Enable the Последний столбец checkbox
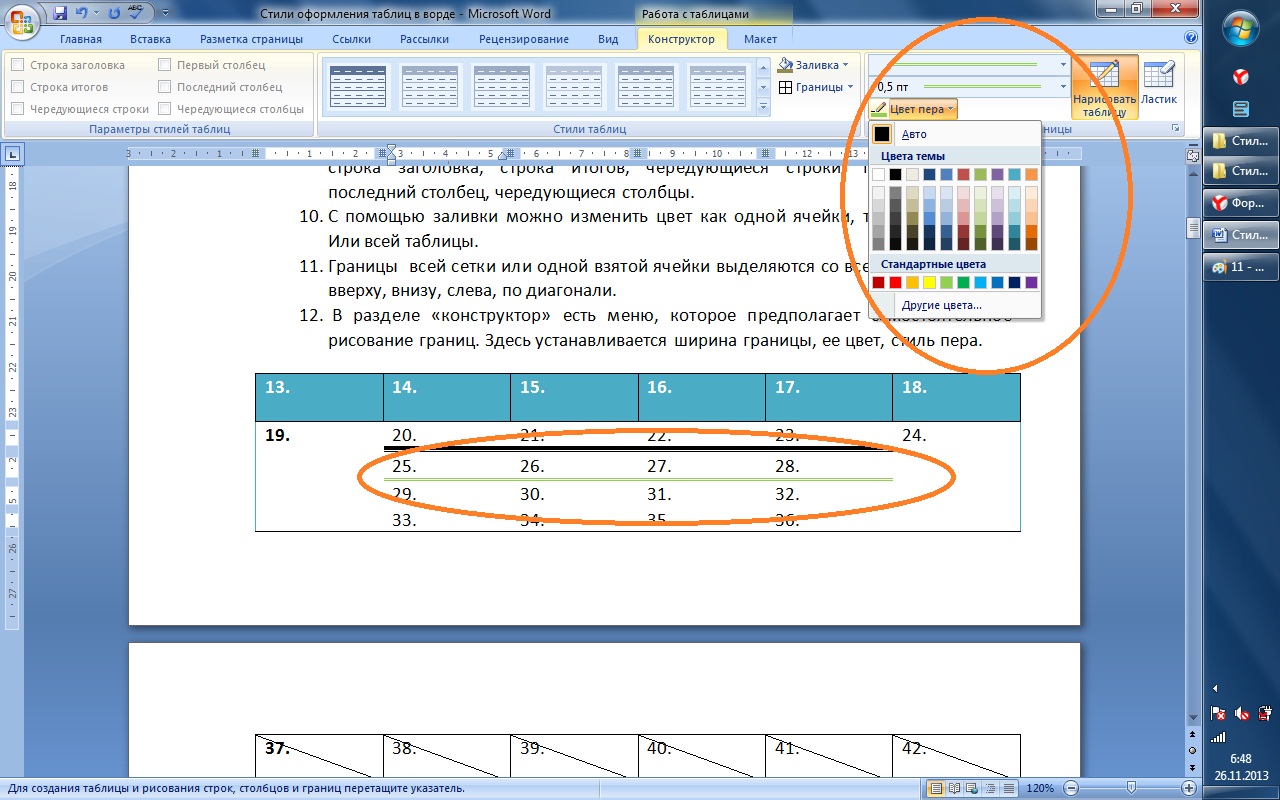Screen dimensions: 1280x800 [x=164, y=87]
